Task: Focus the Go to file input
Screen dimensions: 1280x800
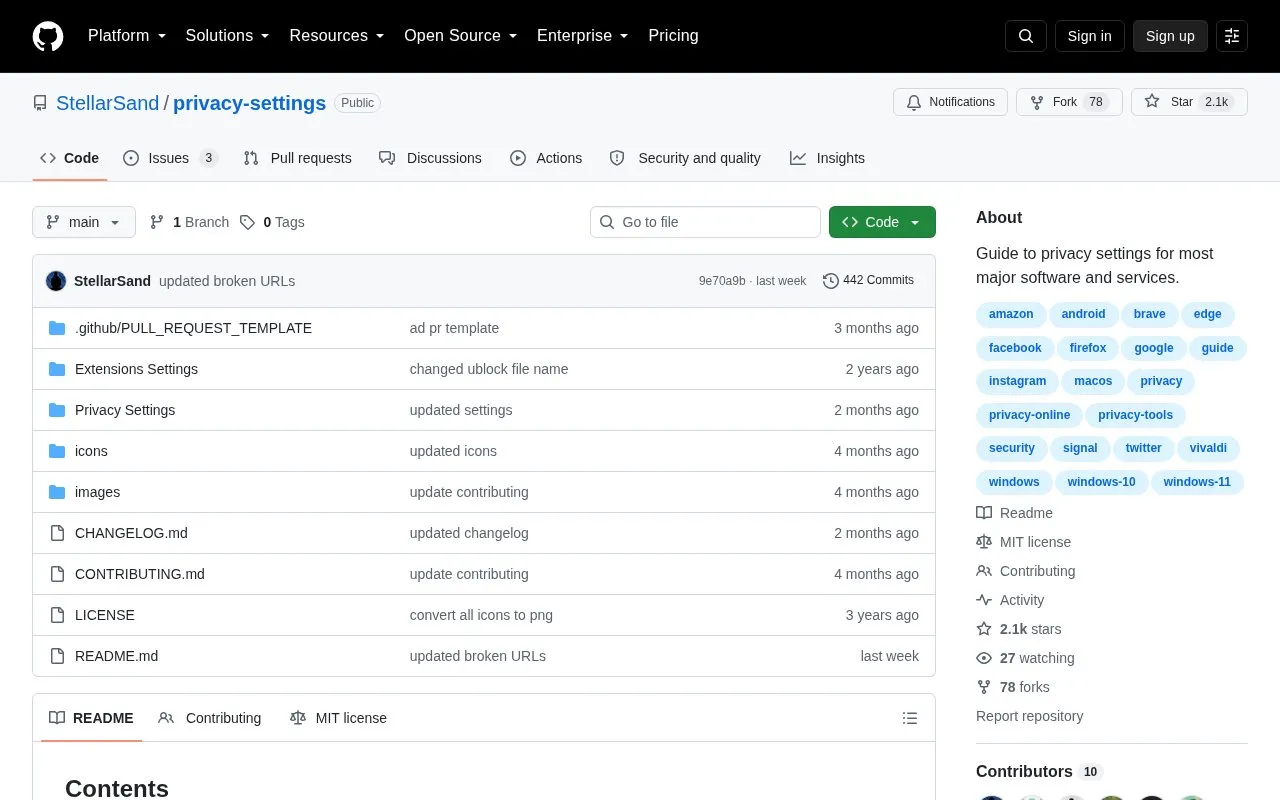Action: tap(705, 222)
